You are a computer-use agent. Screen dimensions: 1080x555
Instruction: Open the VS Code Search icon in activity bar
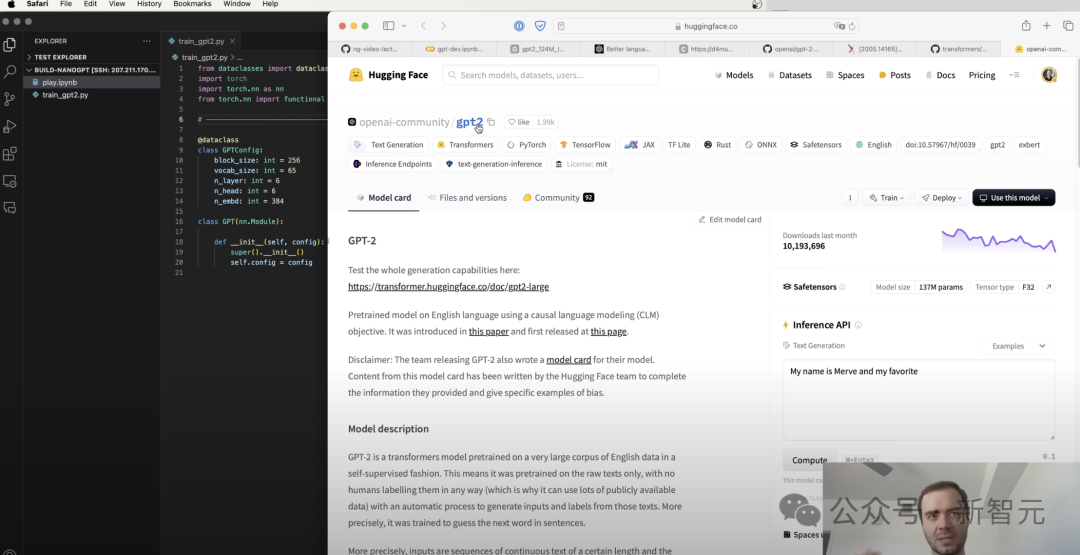[10, 71]
